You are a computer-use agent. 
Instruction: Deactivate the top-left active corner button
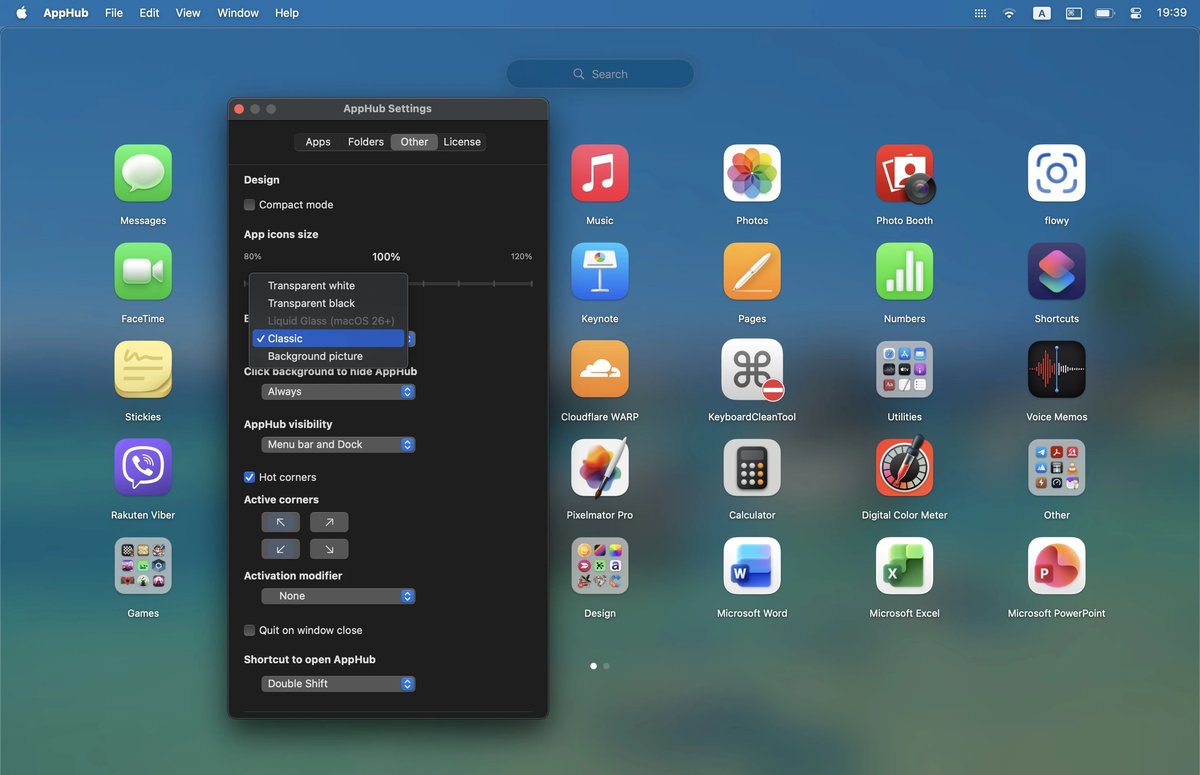[280, 521]
